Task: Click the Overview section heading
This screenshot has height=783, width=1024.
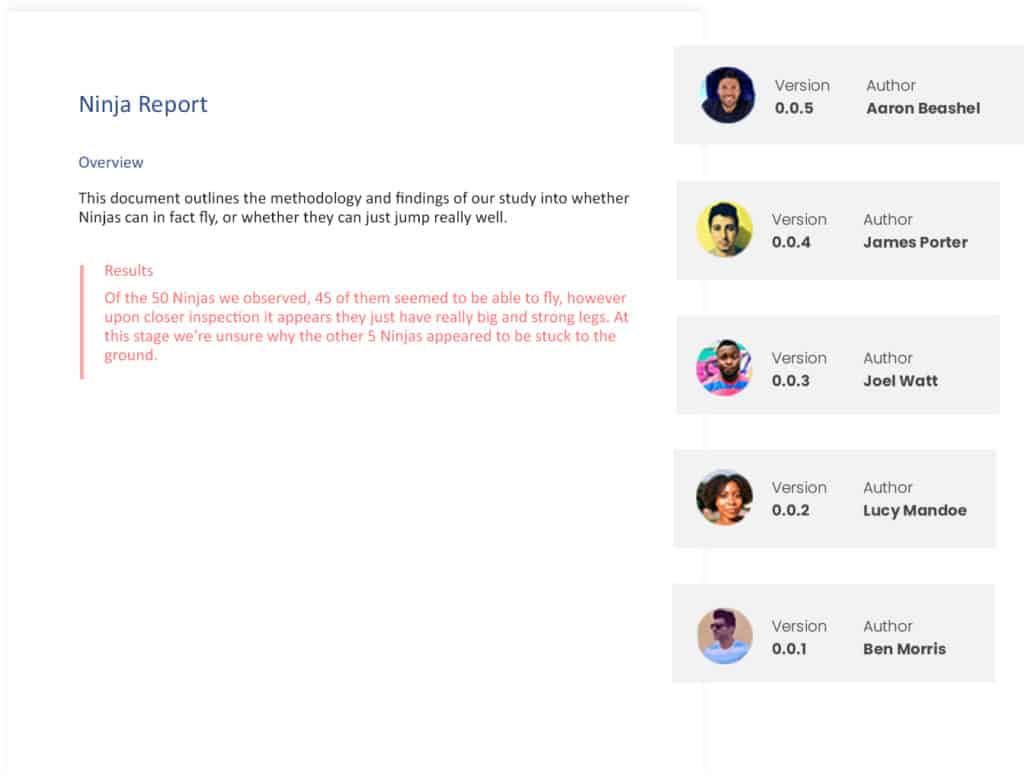Action: coord(111,162)
